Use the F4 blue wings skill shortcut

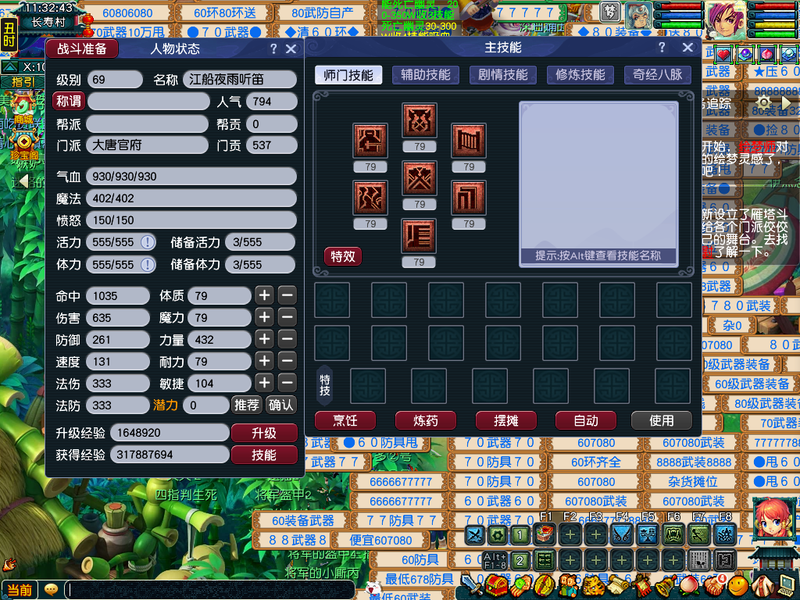coord(622,535)
